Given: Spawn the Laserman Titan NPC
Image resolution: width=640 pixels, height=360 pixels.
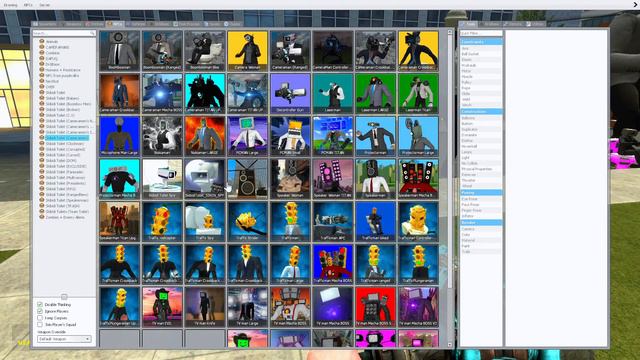Looking at the screenshot, I should [x=418, y=93].
